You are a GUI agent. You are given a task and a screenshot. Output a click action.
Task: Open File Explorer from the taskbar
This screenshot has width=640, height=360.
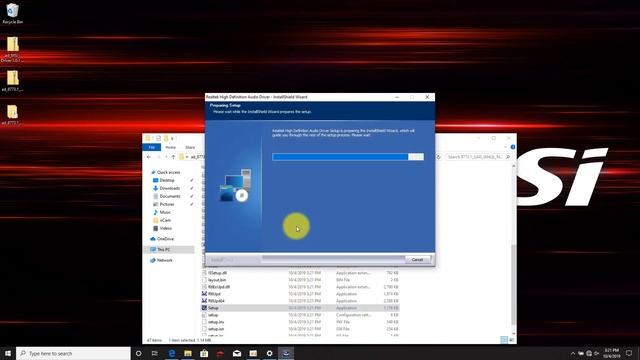tap(188, 353)
